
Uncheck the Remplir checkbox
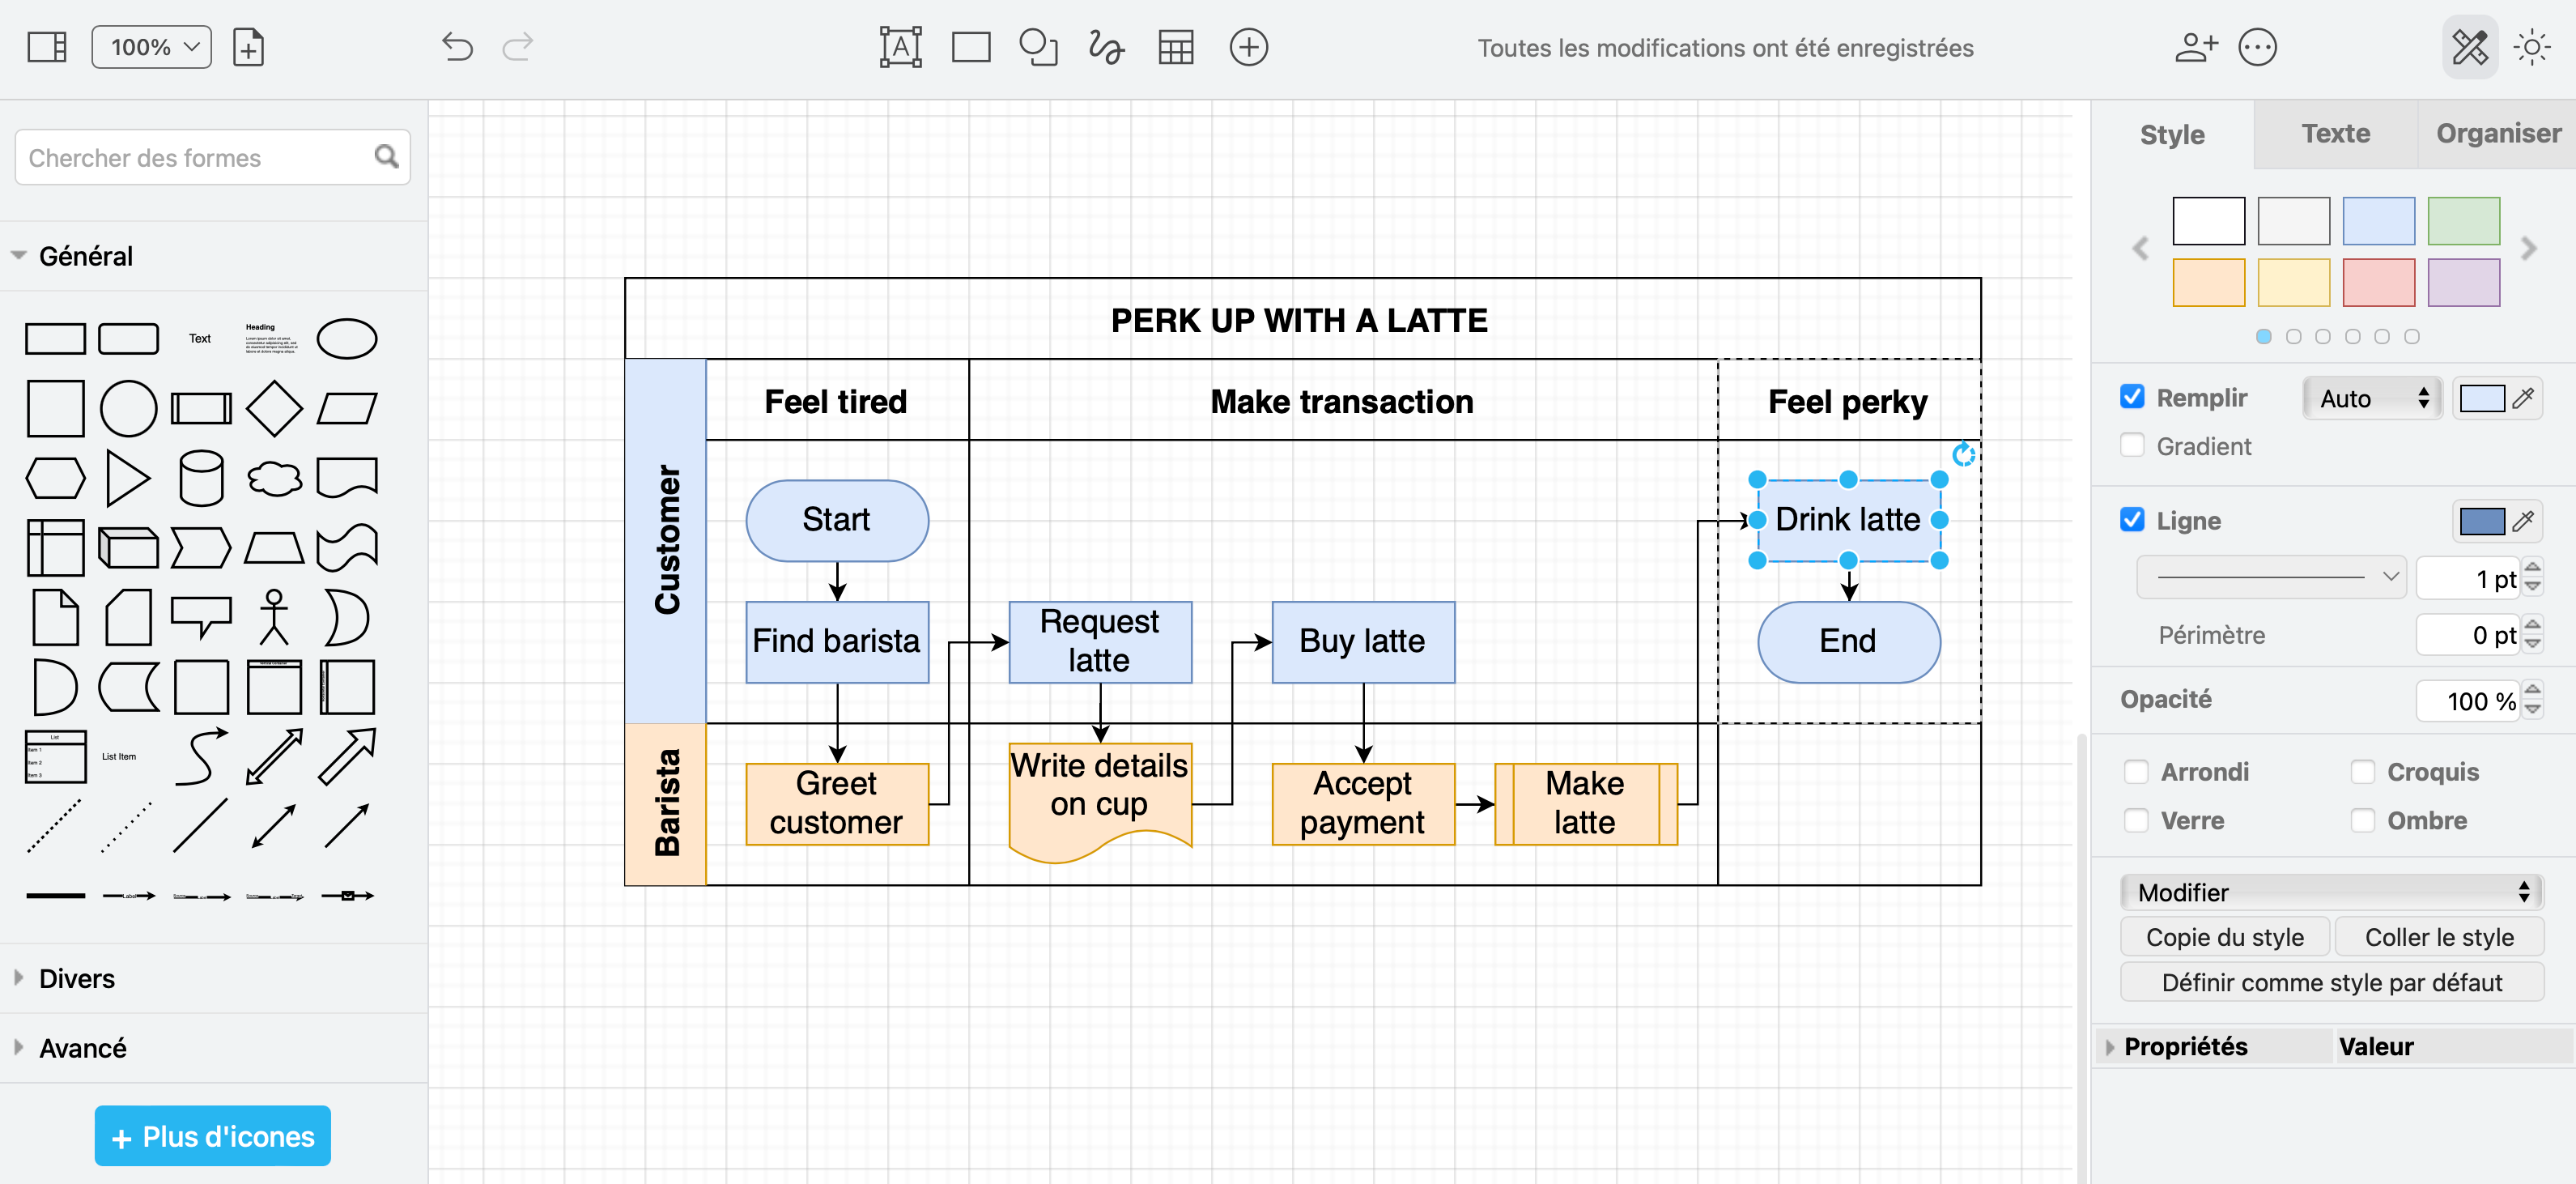[x=2134, y=397]
